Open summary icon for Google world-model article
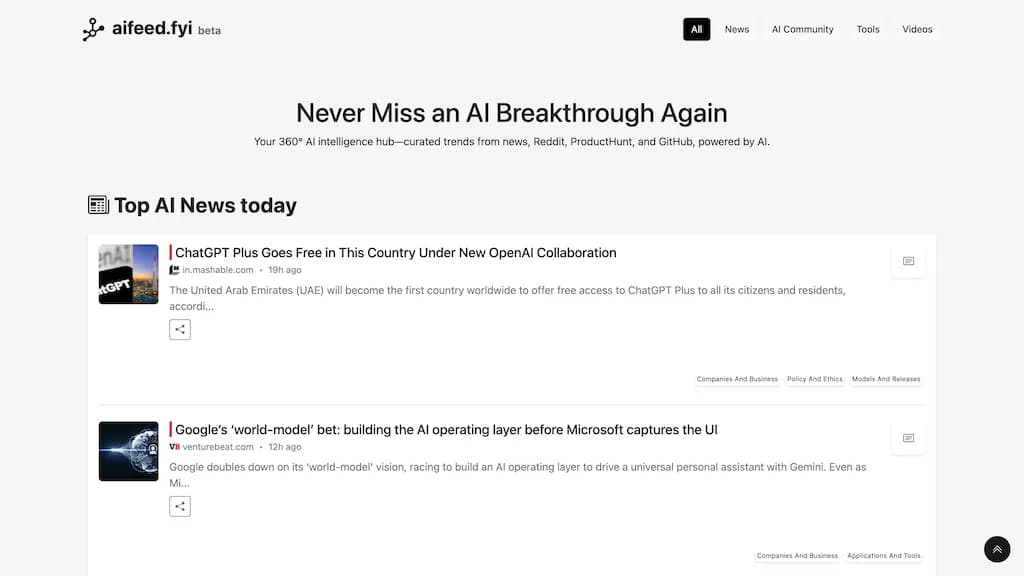Image resolution: width=1024 pixels, height=576 pixels. (908, 438)
